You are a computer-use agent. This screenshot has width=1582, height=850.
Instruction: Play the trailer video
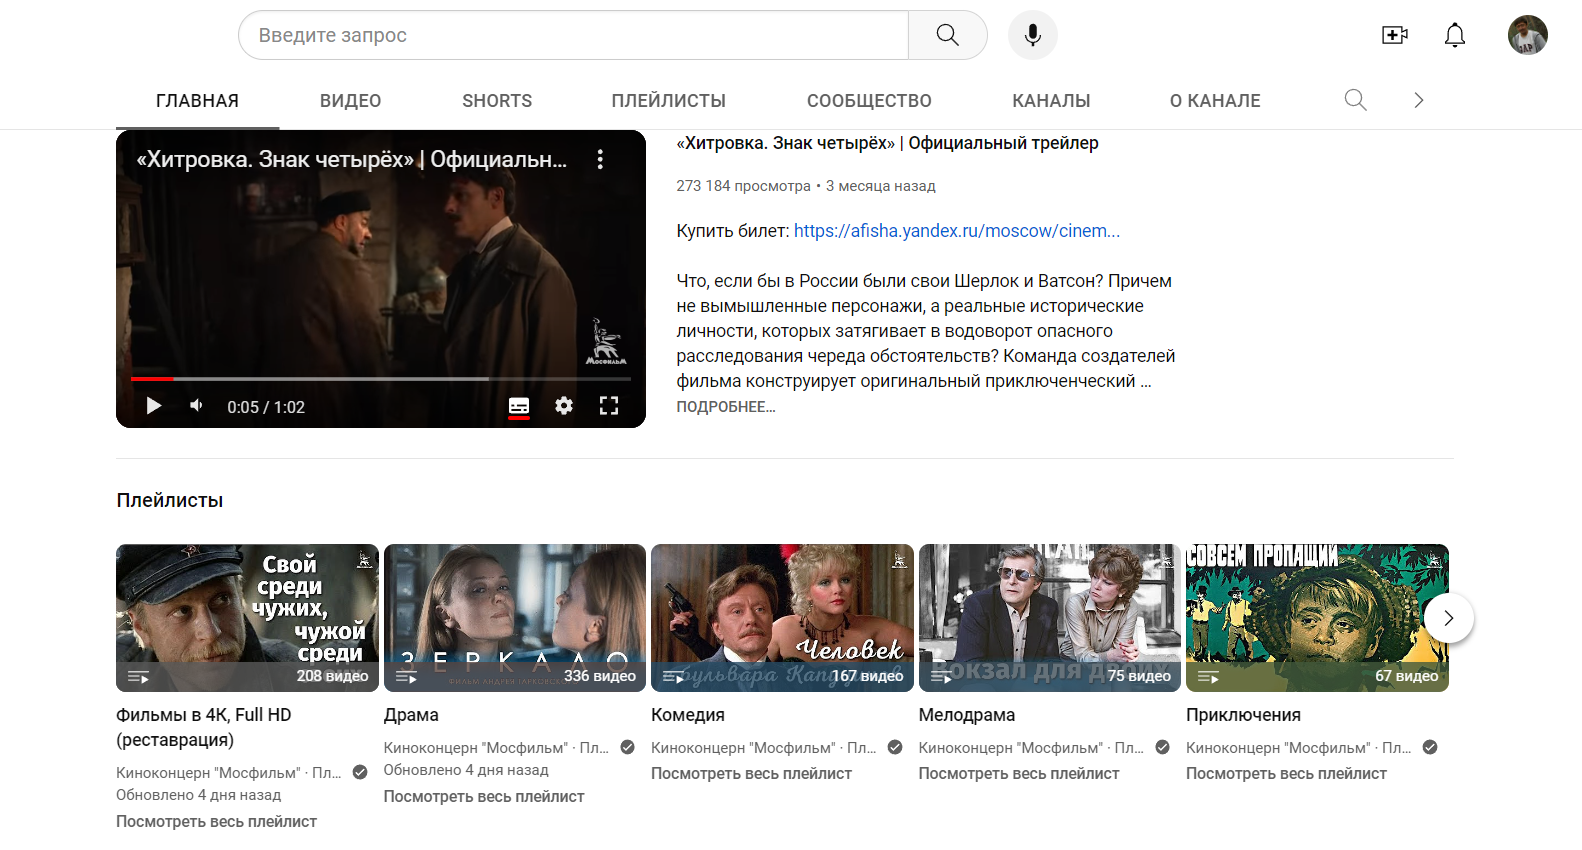153,406
